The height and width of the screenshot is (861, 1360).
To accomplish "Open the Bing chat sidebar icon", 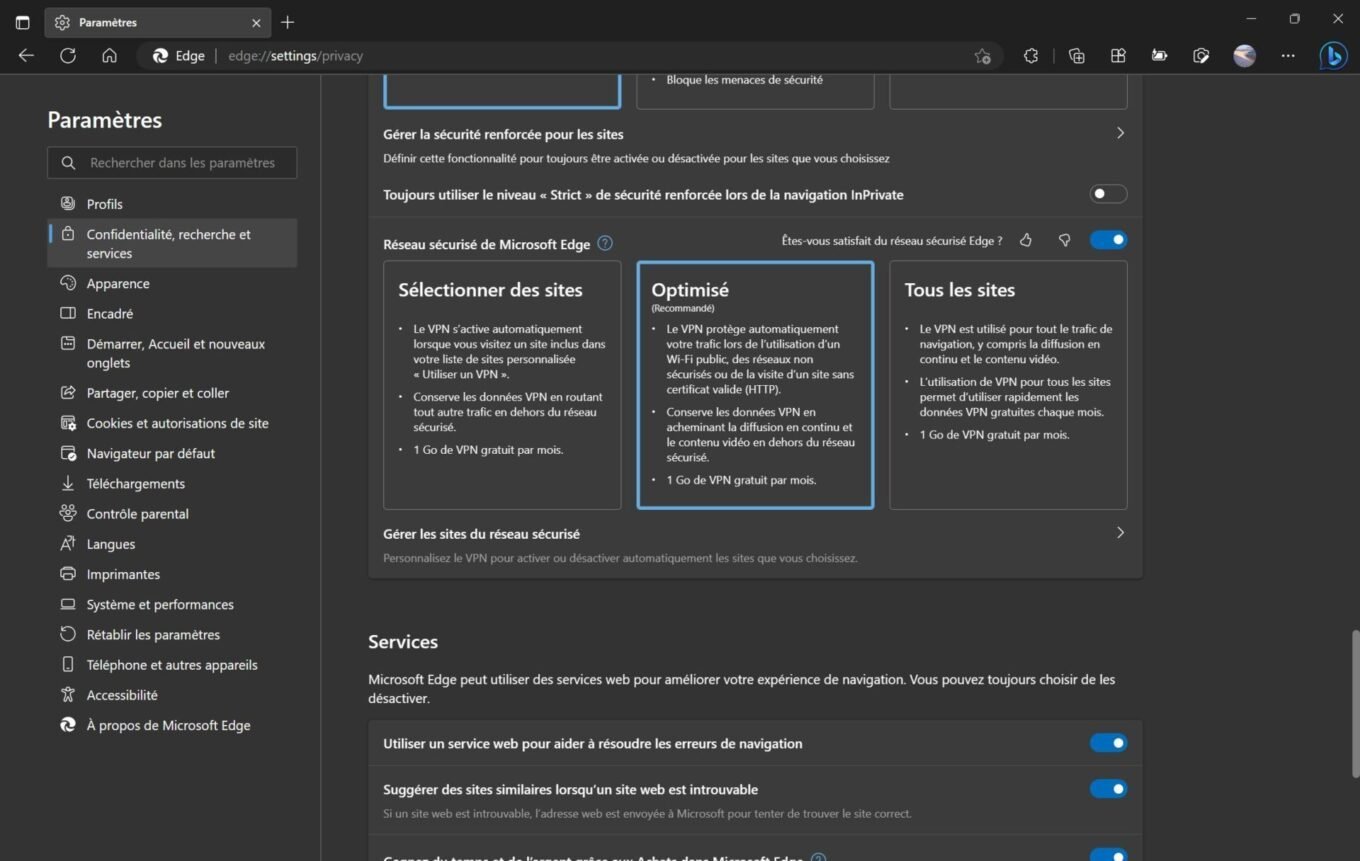I will point(1333,56).
